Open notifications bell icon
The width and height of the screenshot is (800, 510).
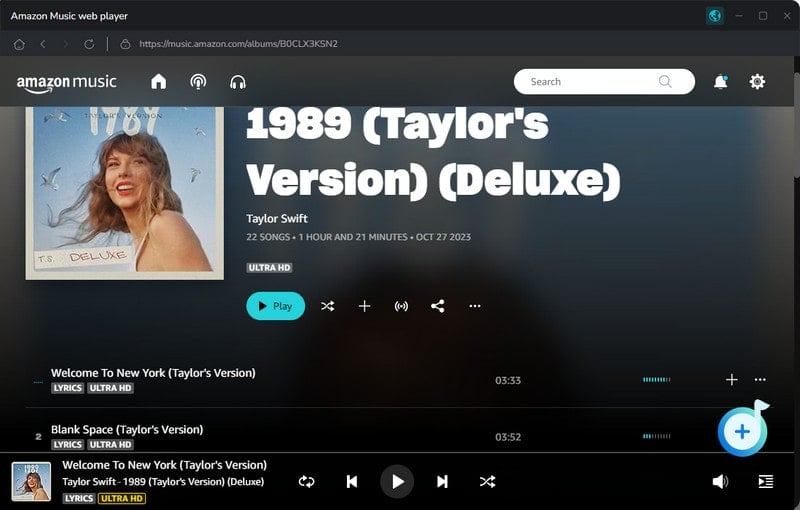click(x=720, y=82)
